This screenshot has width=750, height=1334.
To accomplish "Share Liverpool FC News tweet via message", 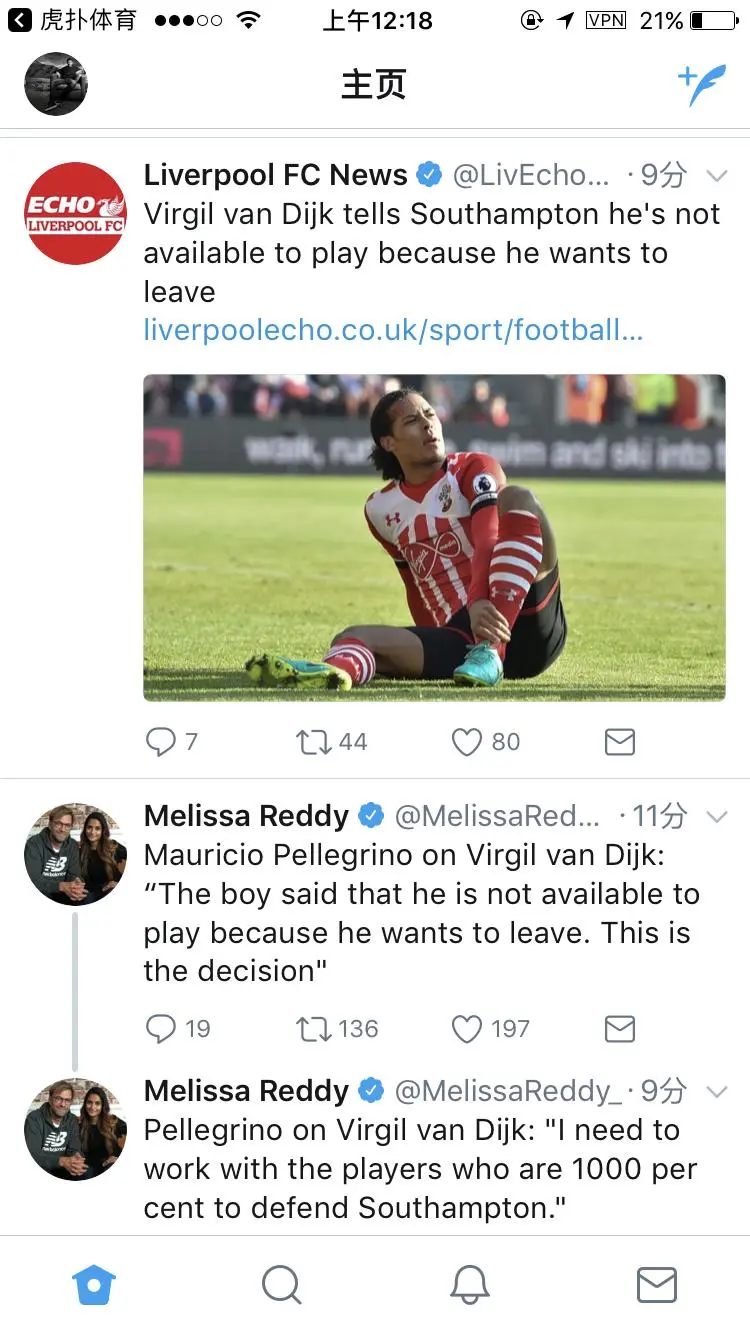I will pos(620,742).
